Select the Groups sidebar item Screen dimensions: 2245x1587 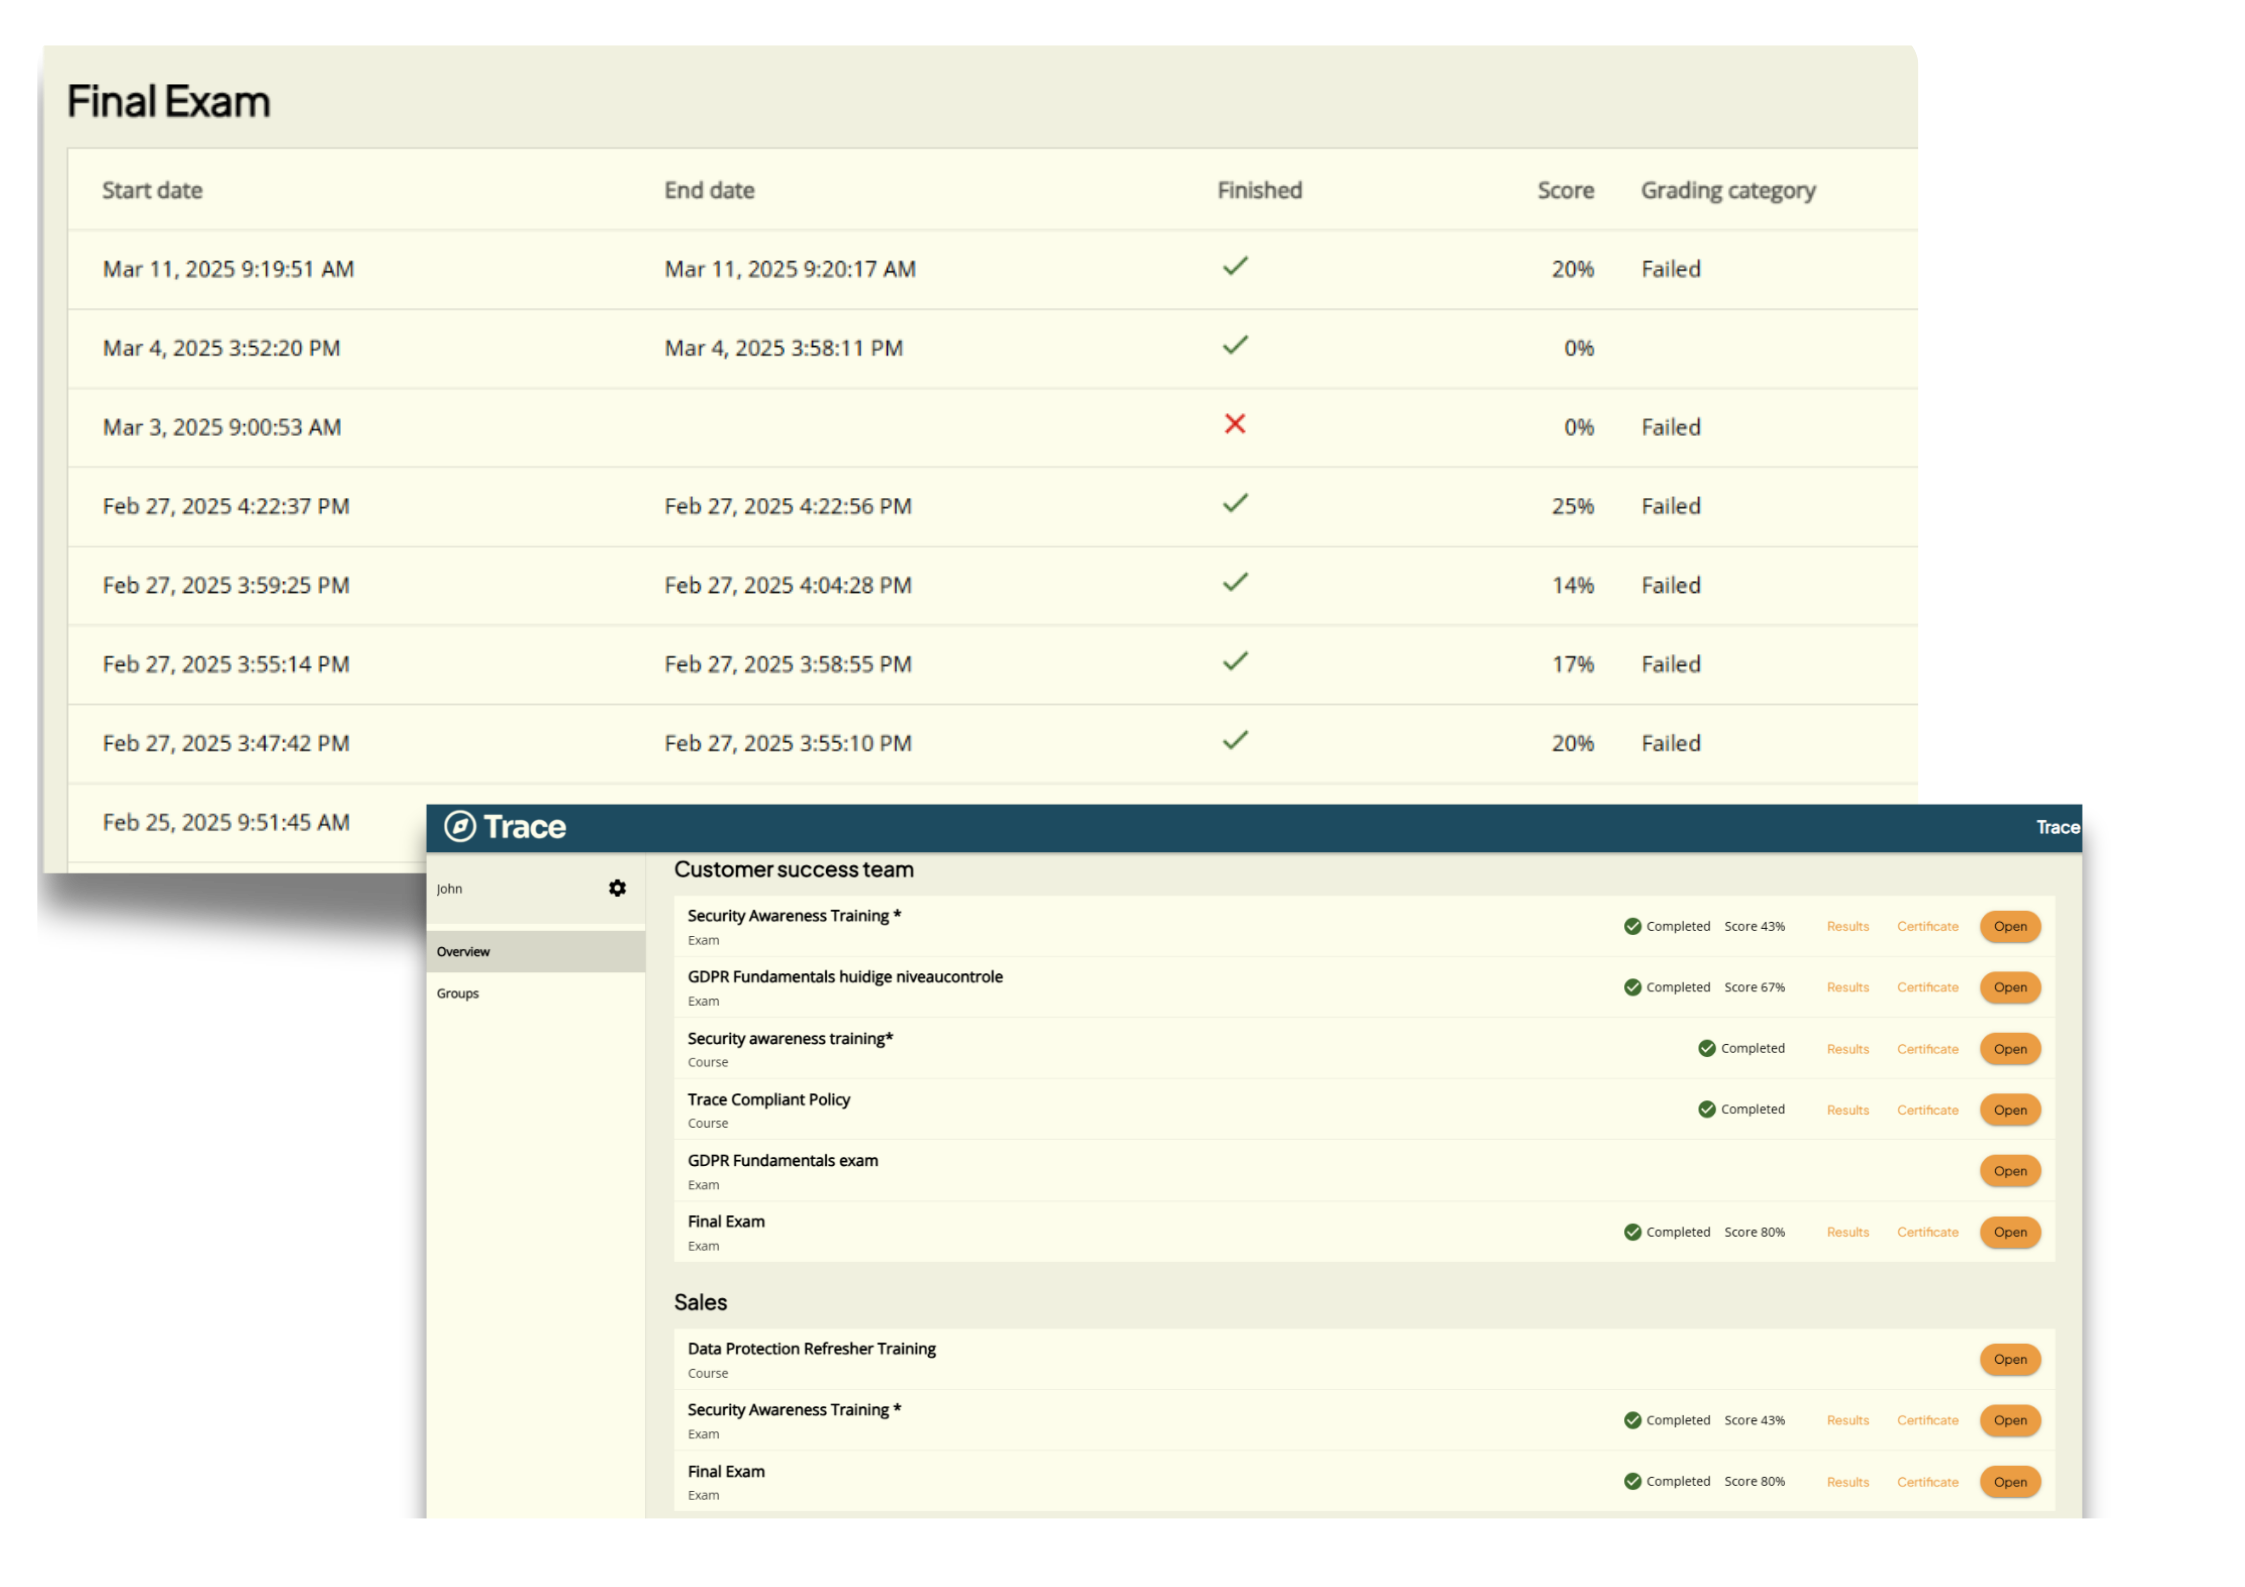(458, 993)
